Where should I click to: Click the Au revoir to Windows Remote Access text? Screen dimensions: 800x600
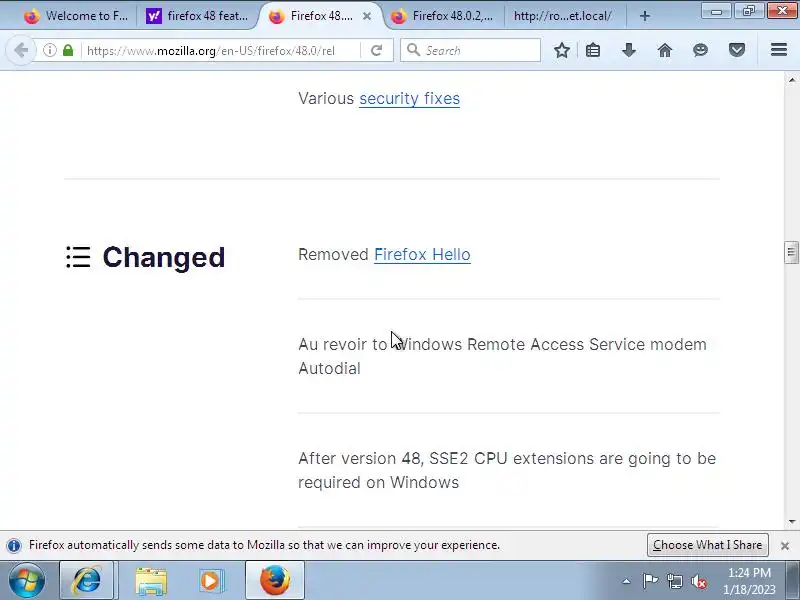502,356
